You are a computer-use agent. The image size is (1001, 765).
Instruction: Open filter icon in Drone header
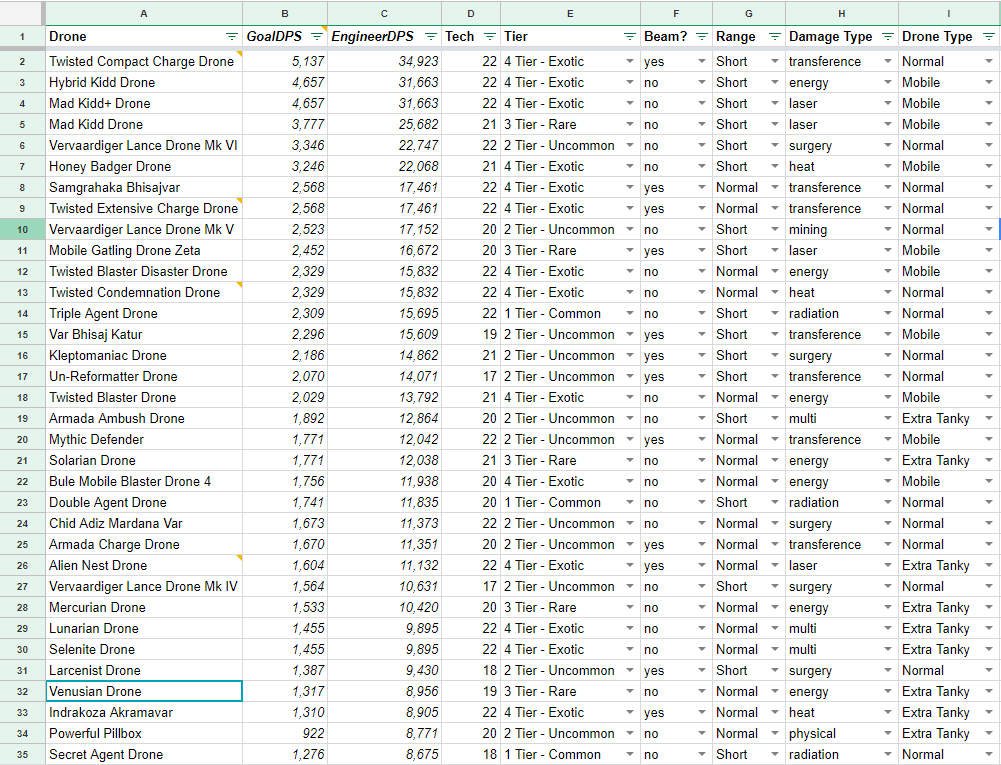pos(232,37)
